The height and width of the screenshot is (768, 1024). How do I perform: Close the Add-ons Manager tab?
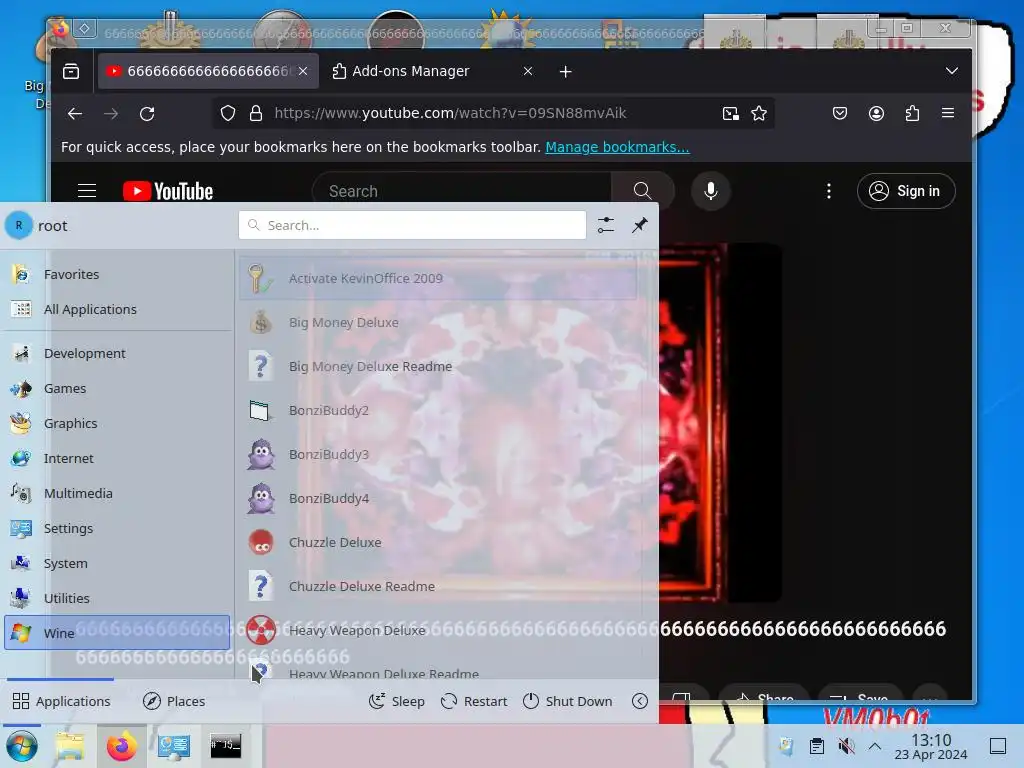point(528,71)
